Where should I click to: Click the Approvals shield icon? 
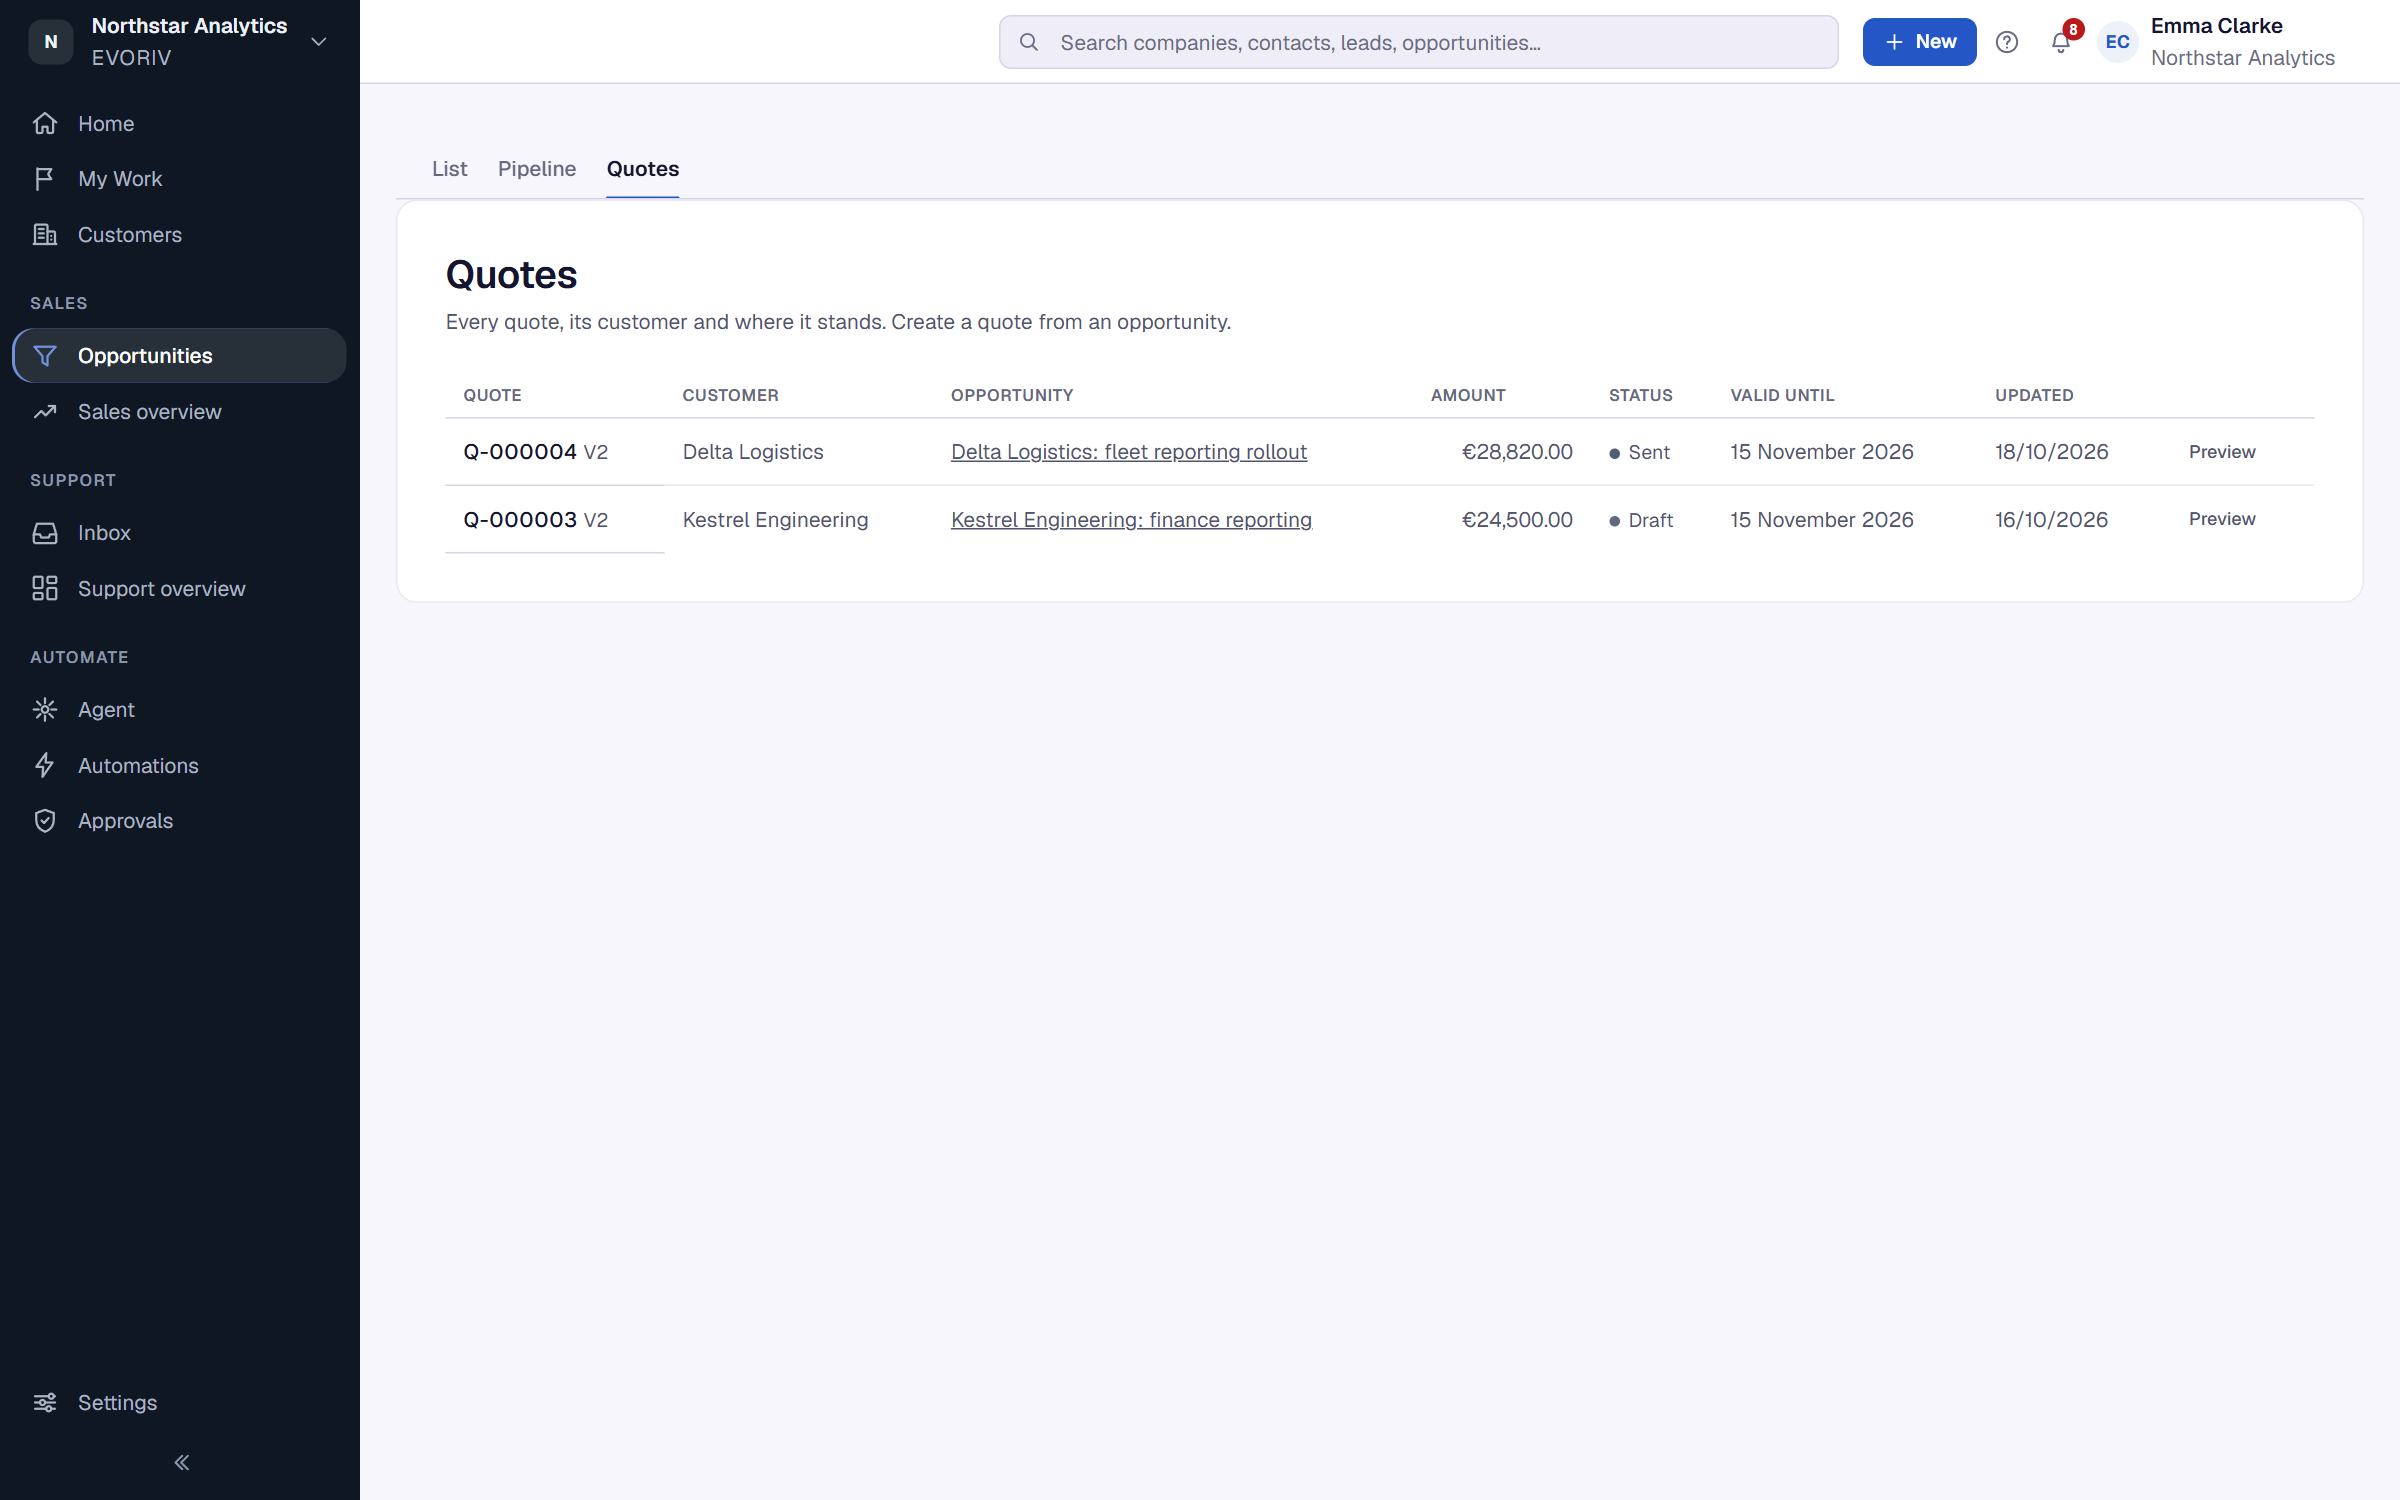click(45, 821)
